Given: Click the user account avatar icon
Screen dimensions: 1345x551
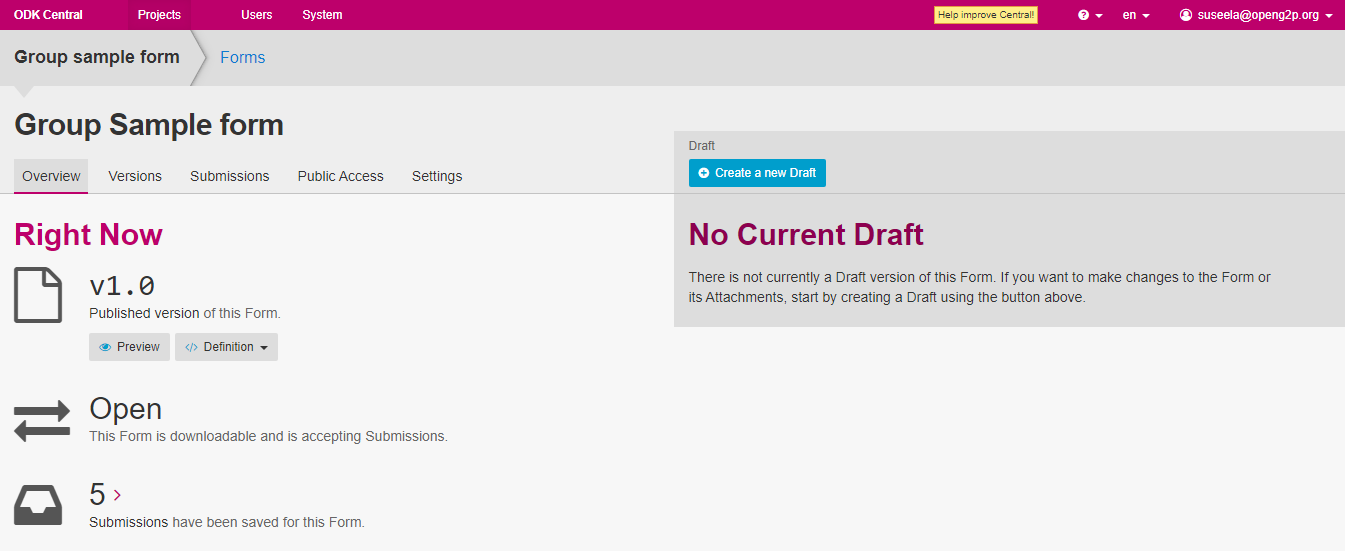Looking at the screenshot, I should (1186, 15).
